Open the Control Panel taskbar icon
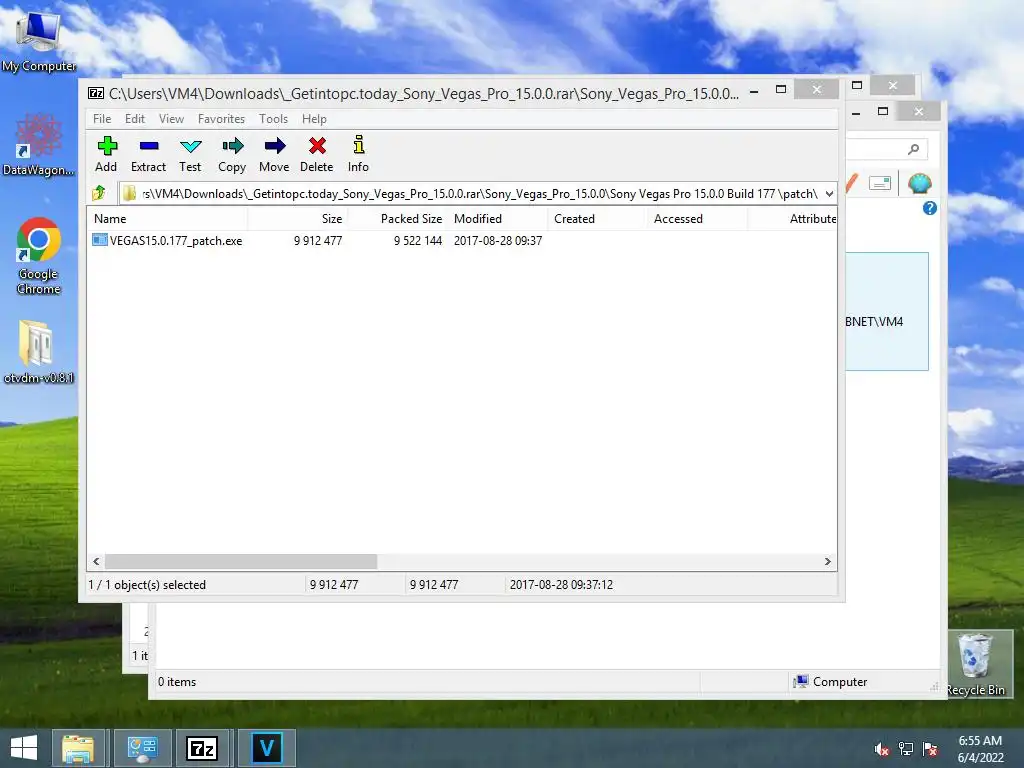Screen dimensions: 1024x768 (142, 748)
